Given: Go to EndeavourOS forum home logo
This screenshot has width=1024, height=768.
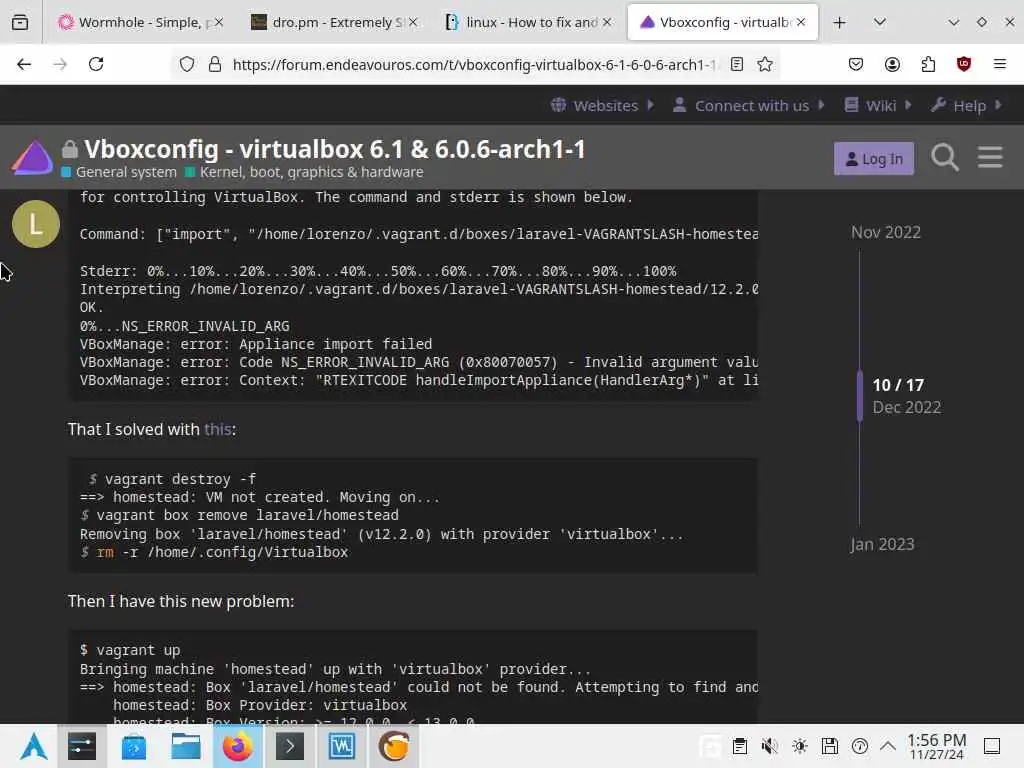Looking at the screenshot, I should point(32,157).
